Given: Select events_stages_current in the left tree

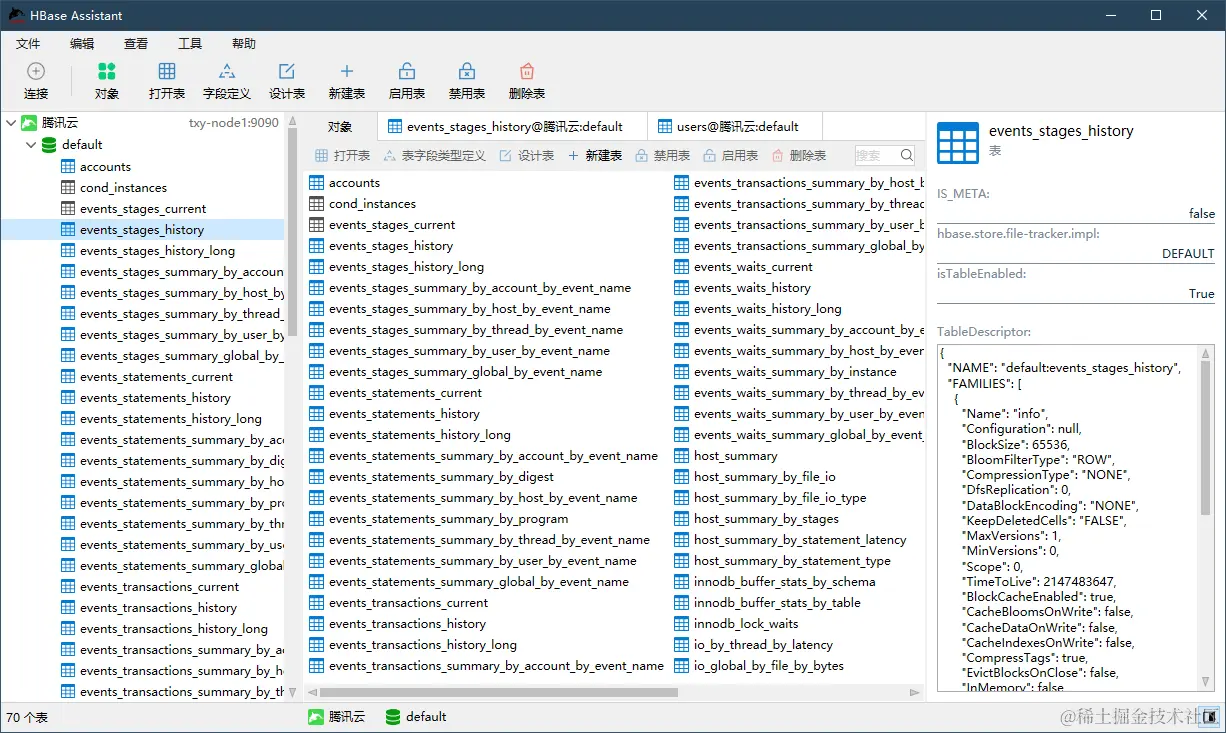Looking at the screenshot, I should [143, 209].
